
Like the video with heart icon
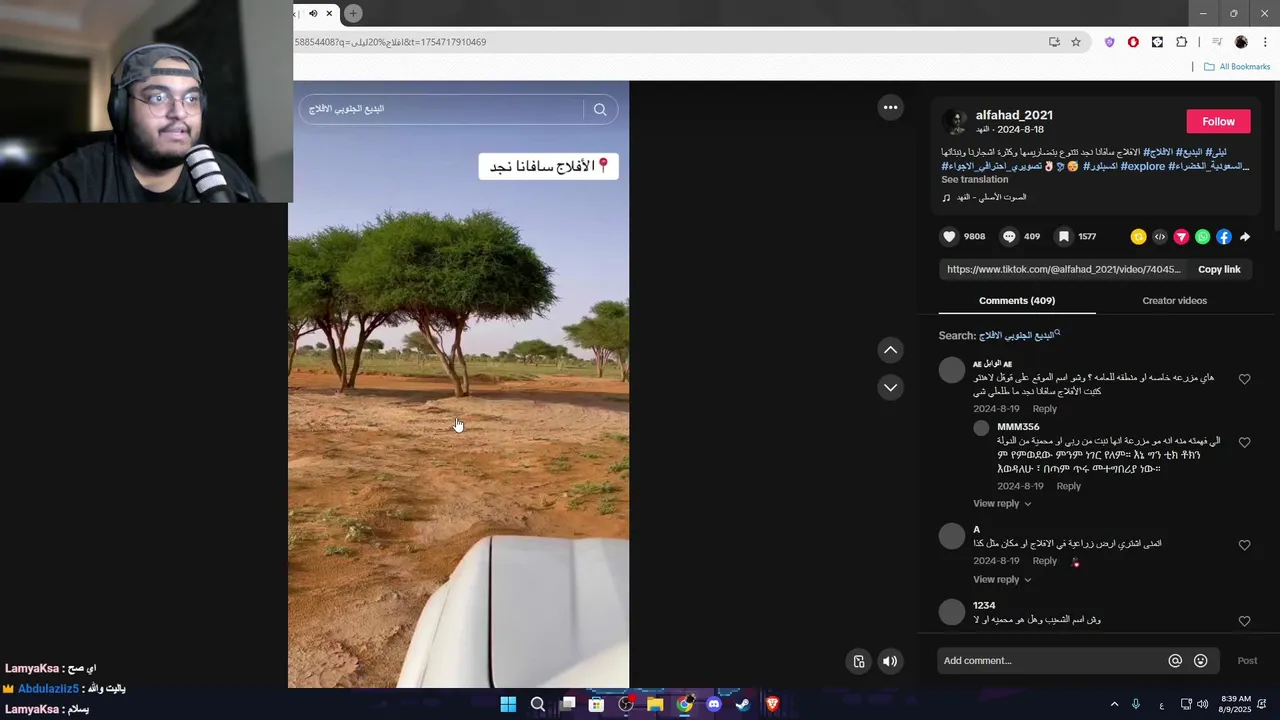click(949, 237)
